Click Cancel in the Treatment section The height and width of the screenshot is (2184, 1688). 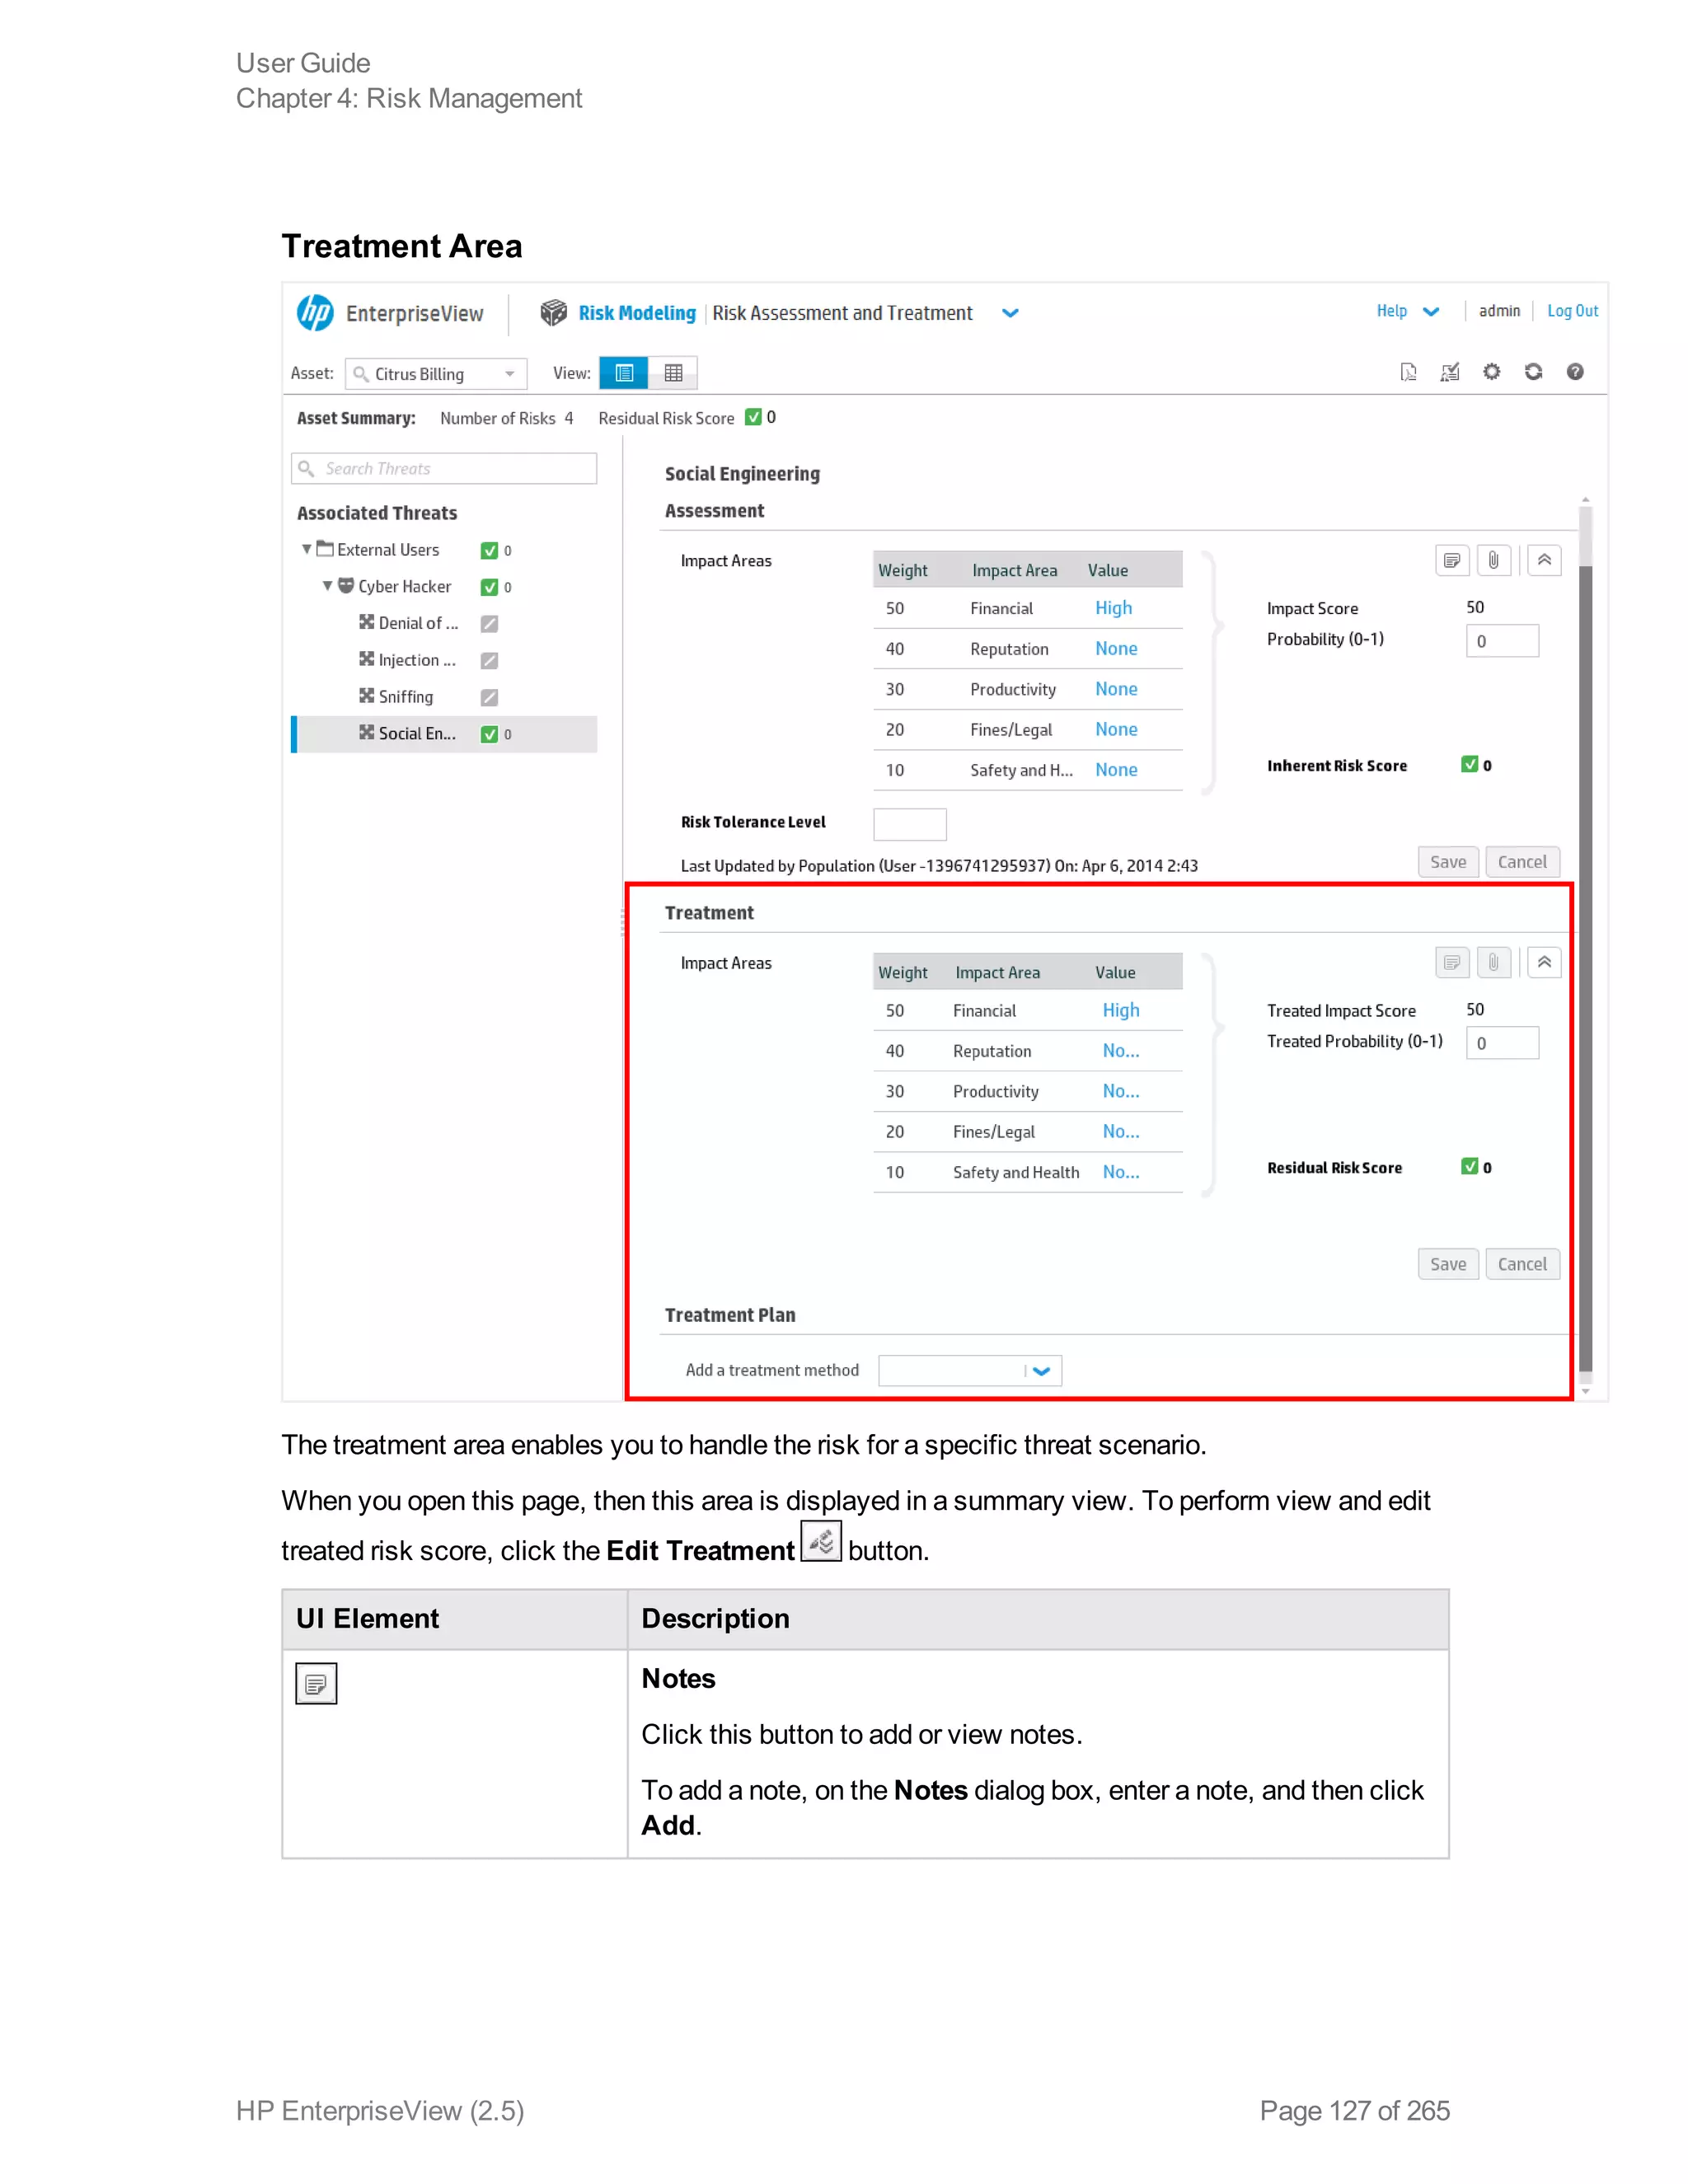1522,1264
